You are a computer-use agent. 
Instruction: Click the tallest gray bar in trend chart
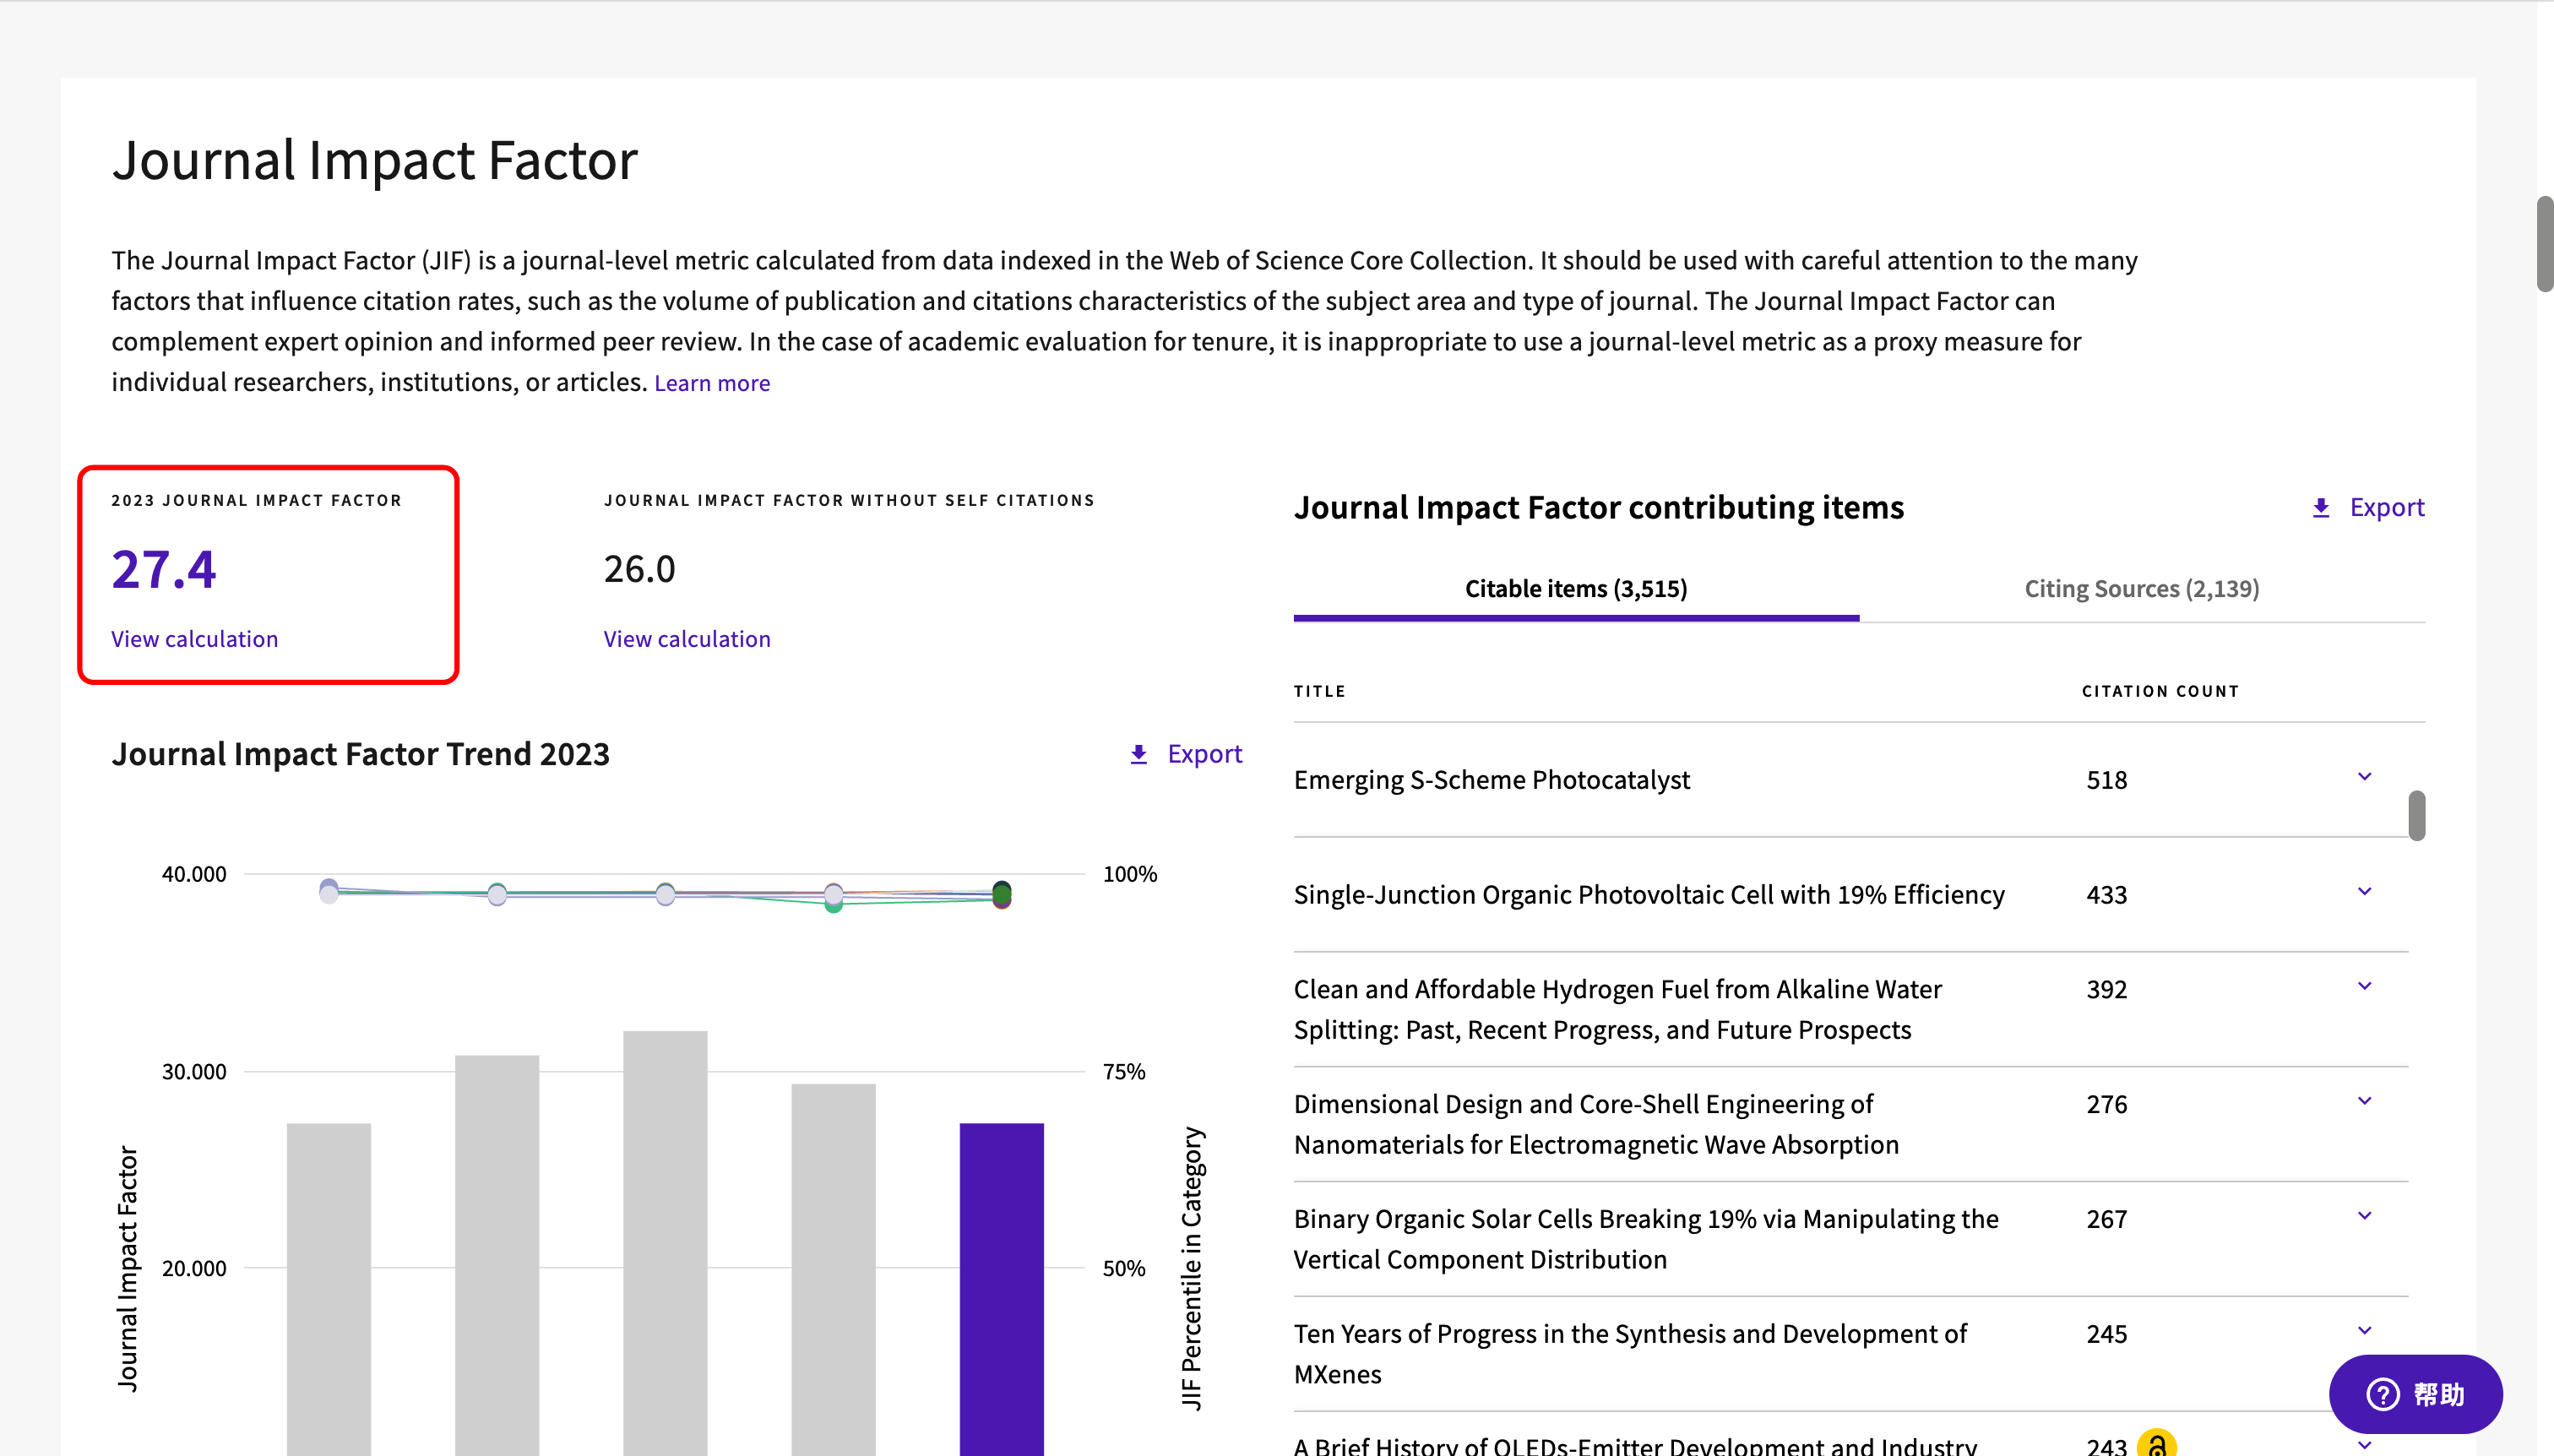665,1240
